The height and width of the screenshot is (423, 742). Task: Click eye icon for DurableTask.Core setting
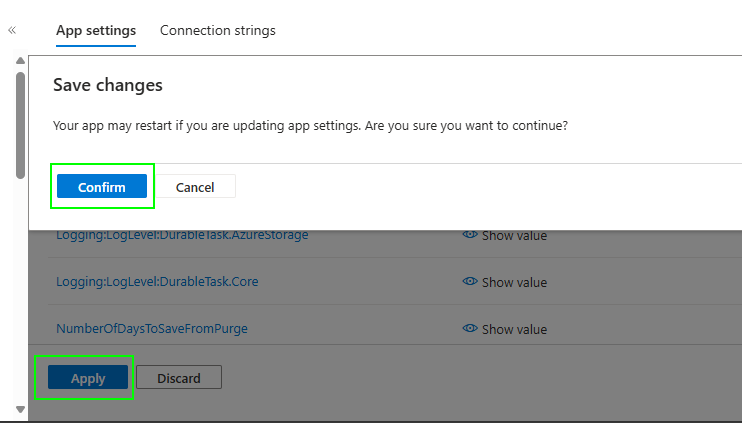469,282
